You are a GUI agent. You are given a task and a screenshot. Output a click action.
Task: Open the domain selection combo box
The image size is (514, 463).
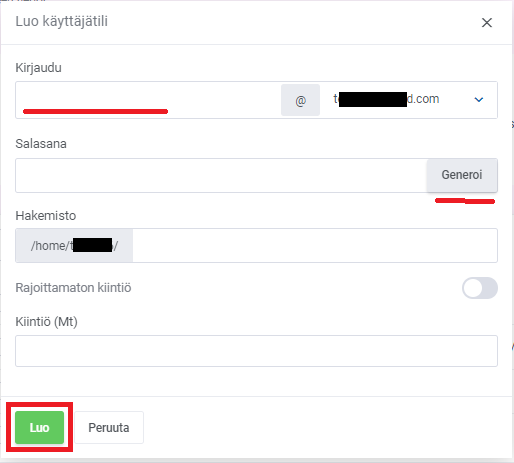click(409, 100)
